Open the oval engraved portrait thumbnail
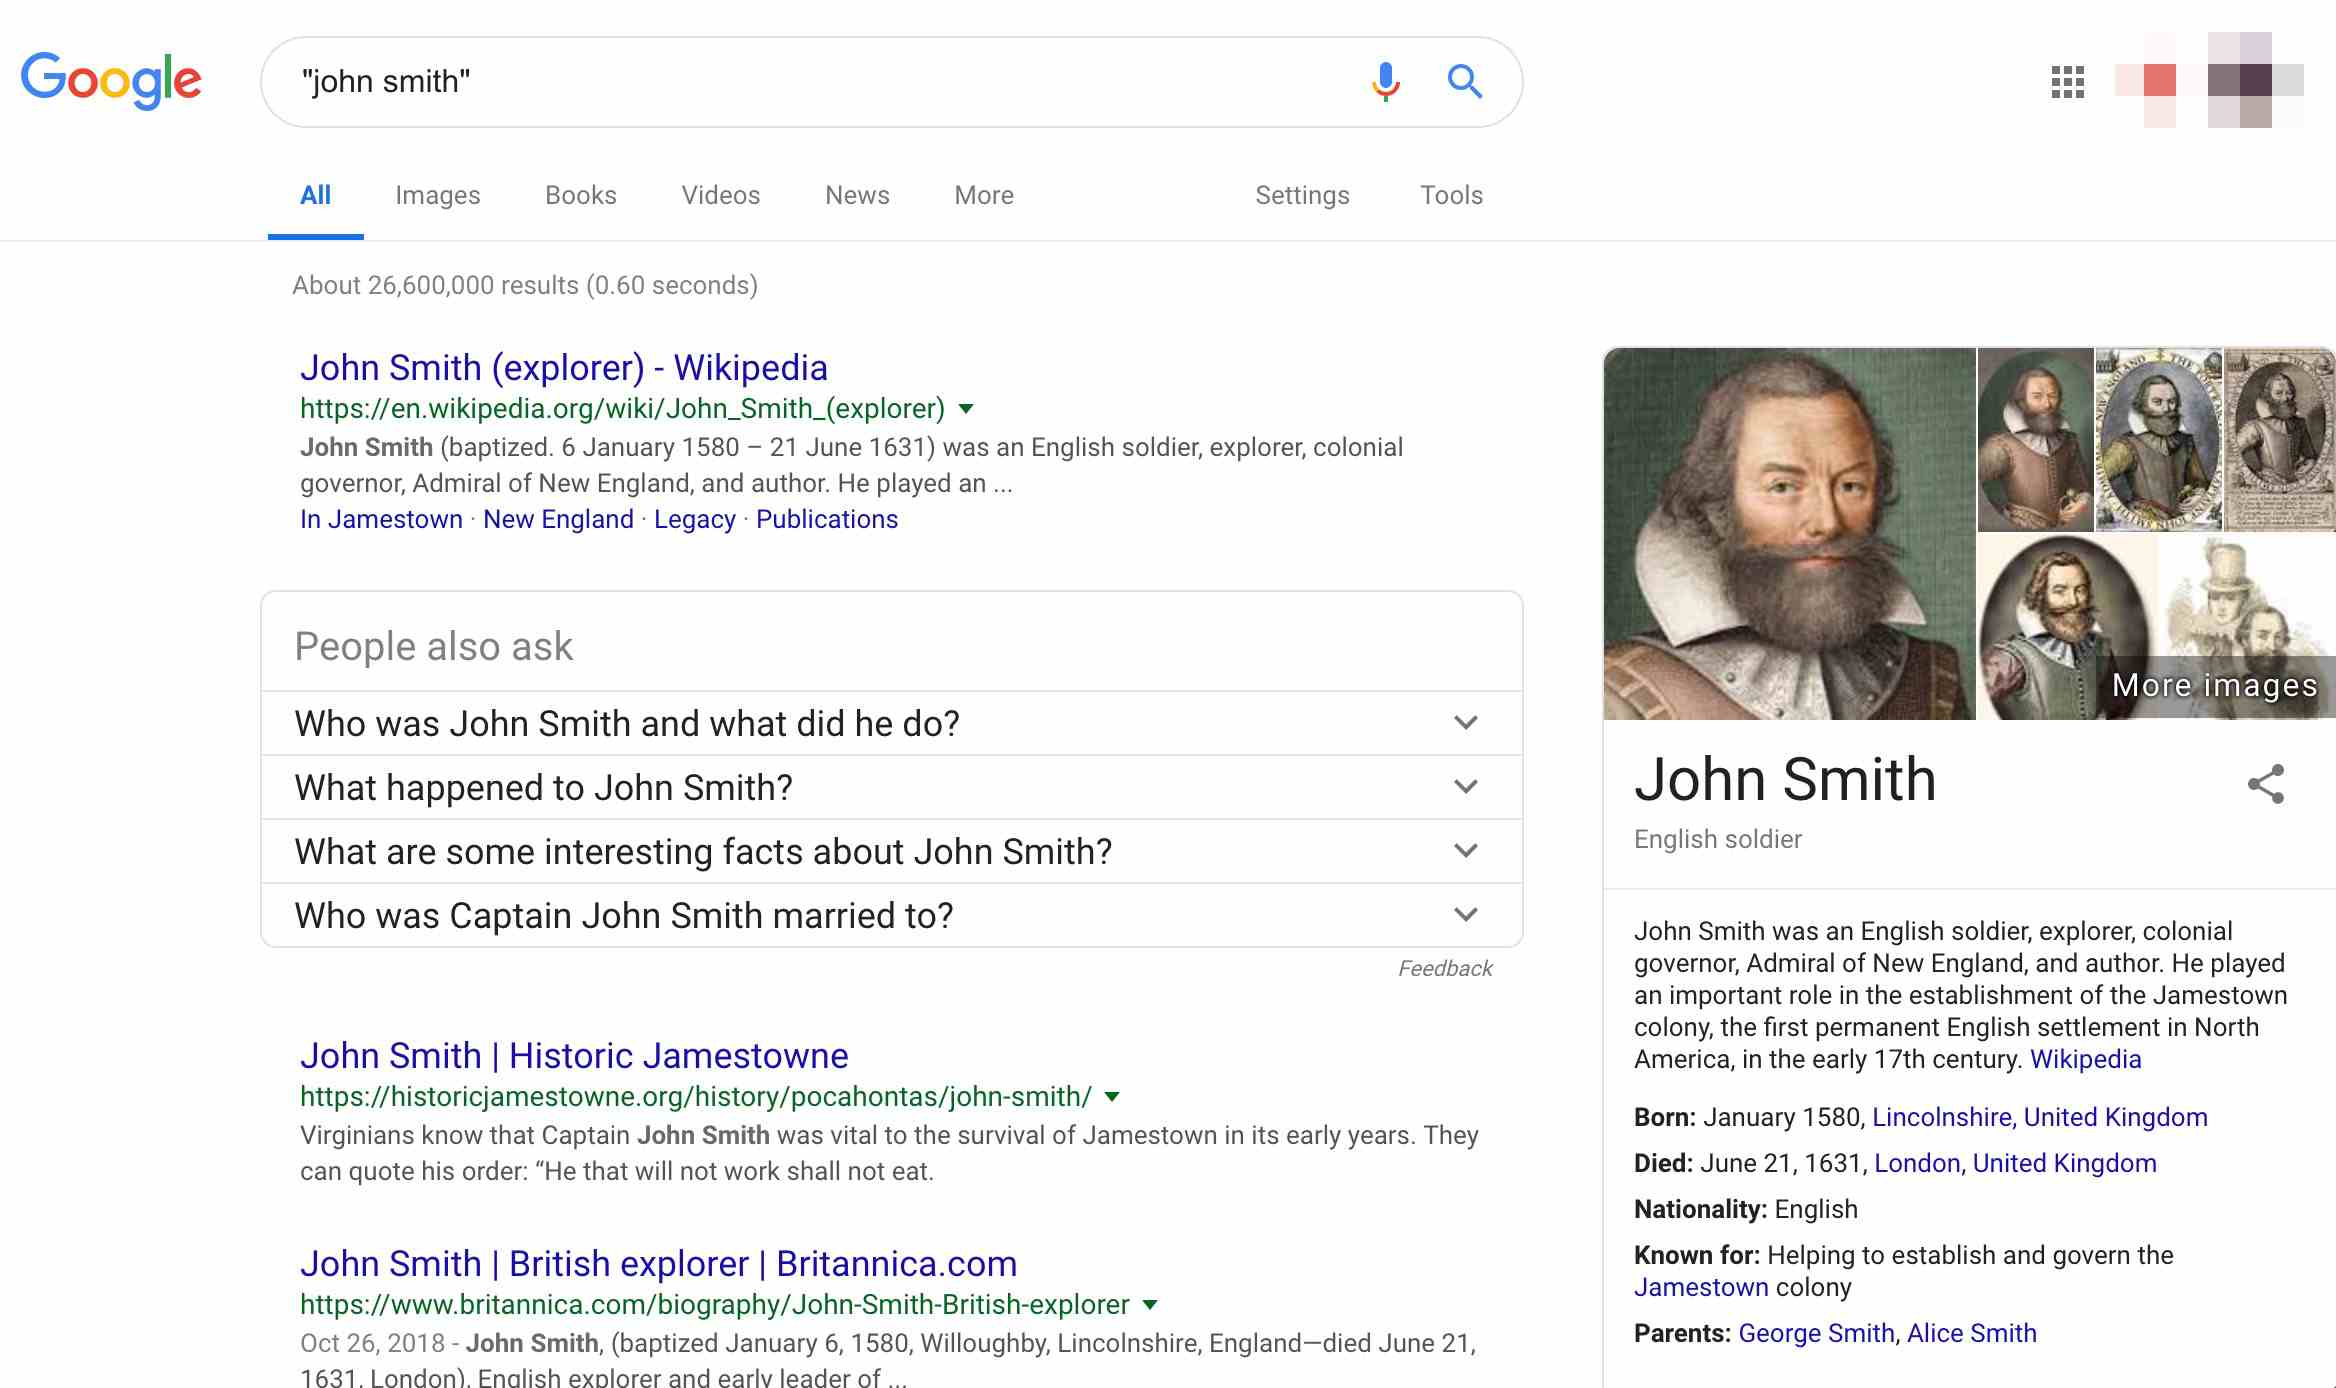Screen dimensions: 2336x1388 point(2159,439)
